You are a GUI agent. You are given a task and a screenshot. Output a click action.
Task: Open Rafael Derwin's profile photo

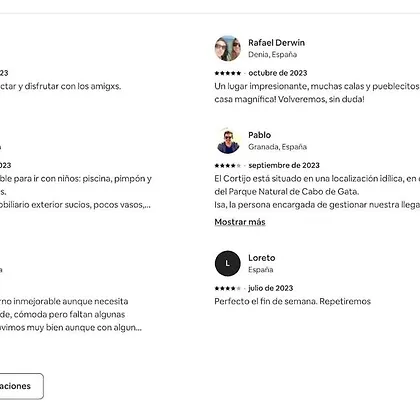(x=228, y=48)
